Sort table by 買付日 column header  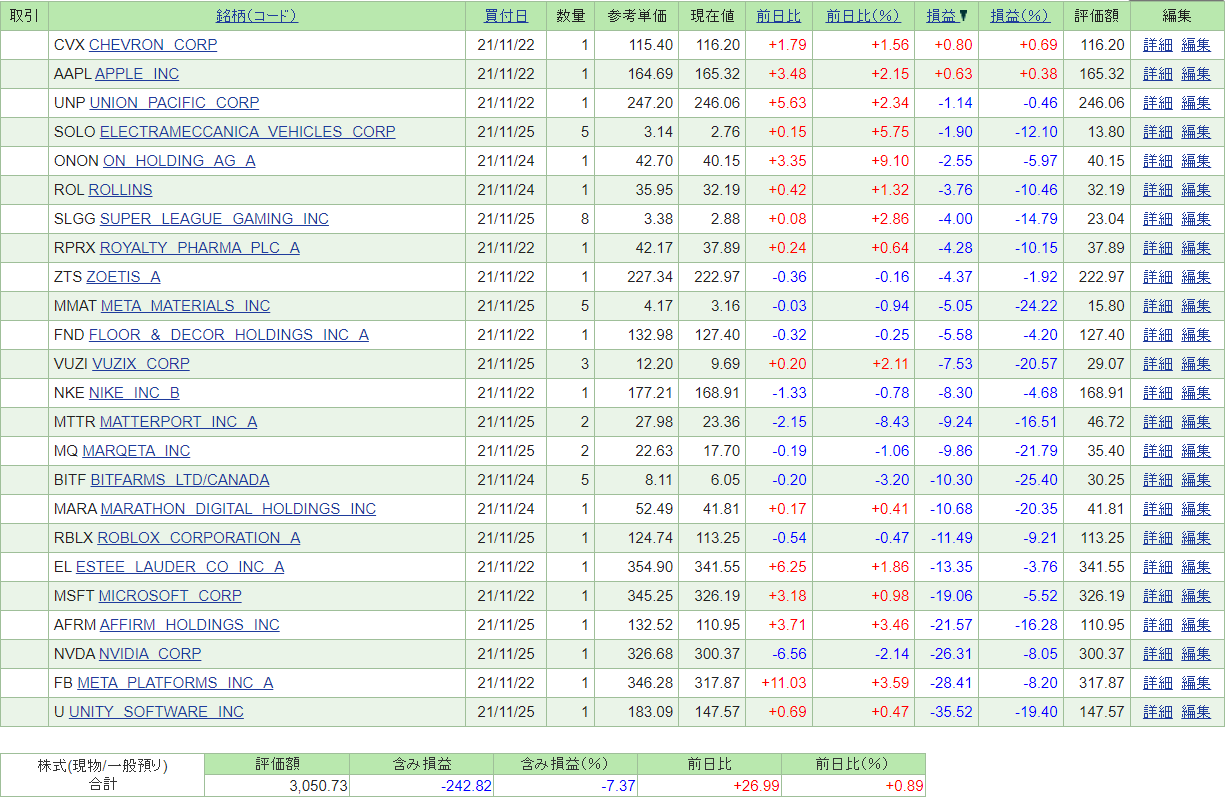click(x=506, y=16)
